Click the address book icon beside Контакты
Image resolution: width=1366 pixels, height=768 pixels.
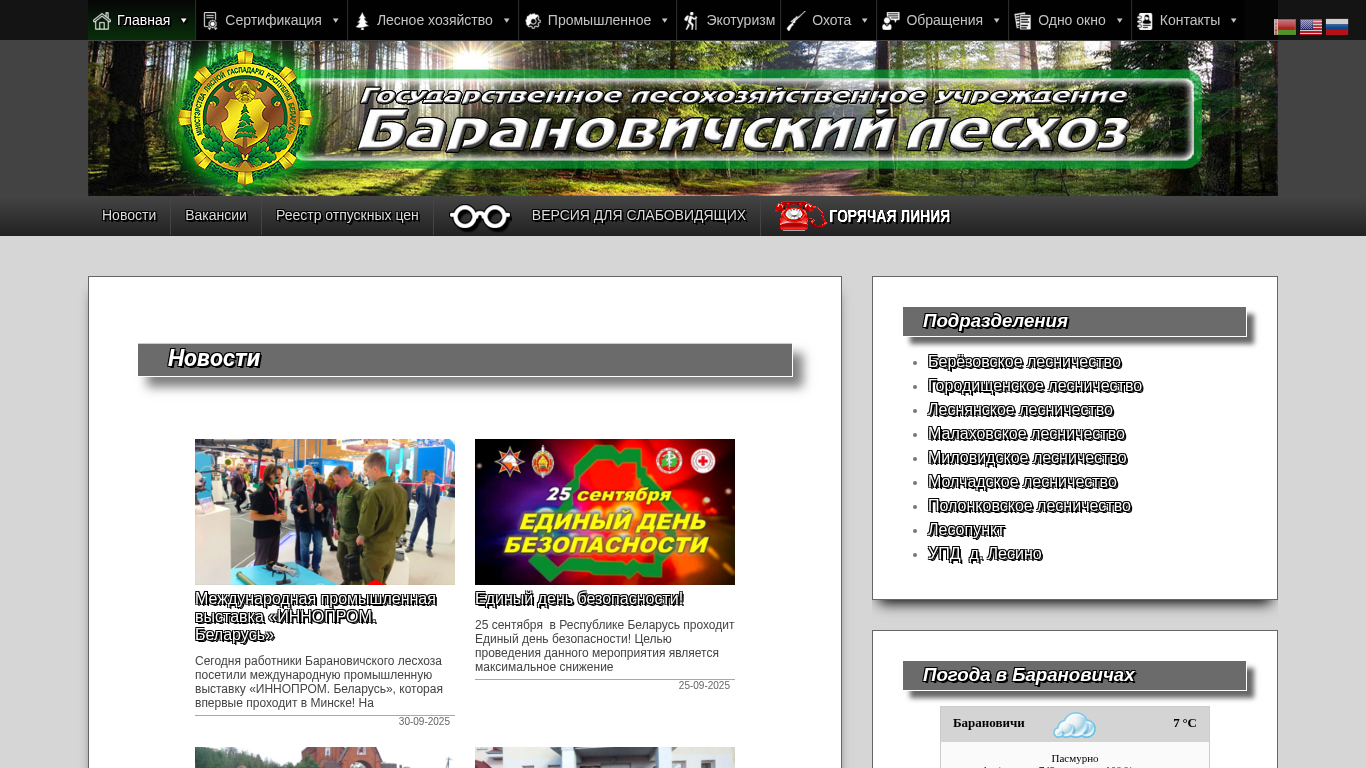[1145, 20]
